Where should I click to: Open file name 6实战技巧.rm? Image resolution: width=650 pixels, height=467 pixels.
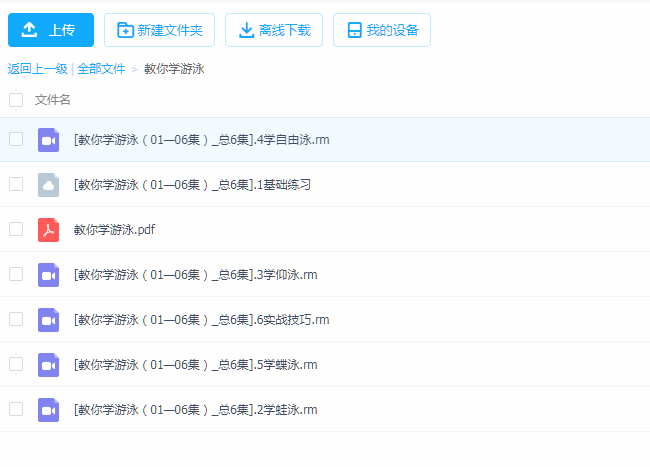coord(201,320)
